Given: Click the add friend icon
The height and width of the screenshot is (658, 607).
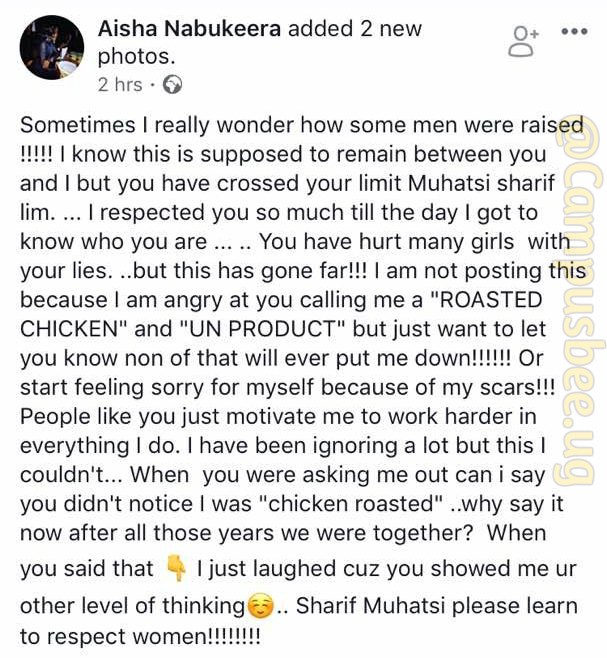Looking at the screenshot, I should pos(523,42).
